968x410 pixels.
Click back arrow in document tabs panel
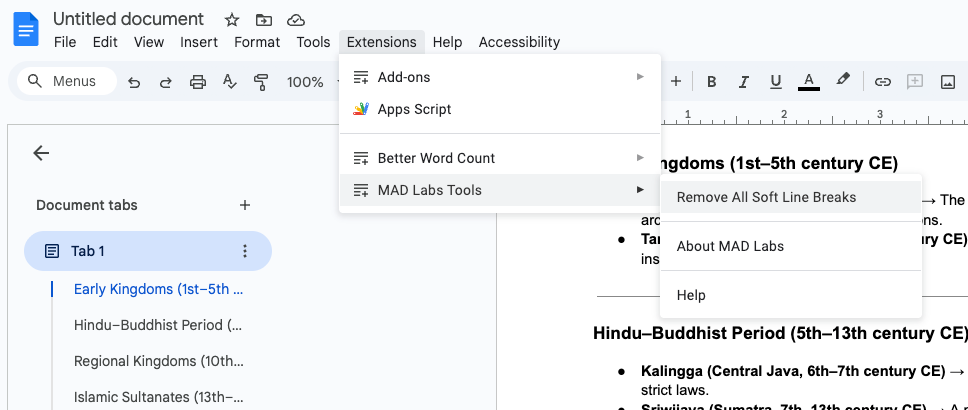click(41, 153)
